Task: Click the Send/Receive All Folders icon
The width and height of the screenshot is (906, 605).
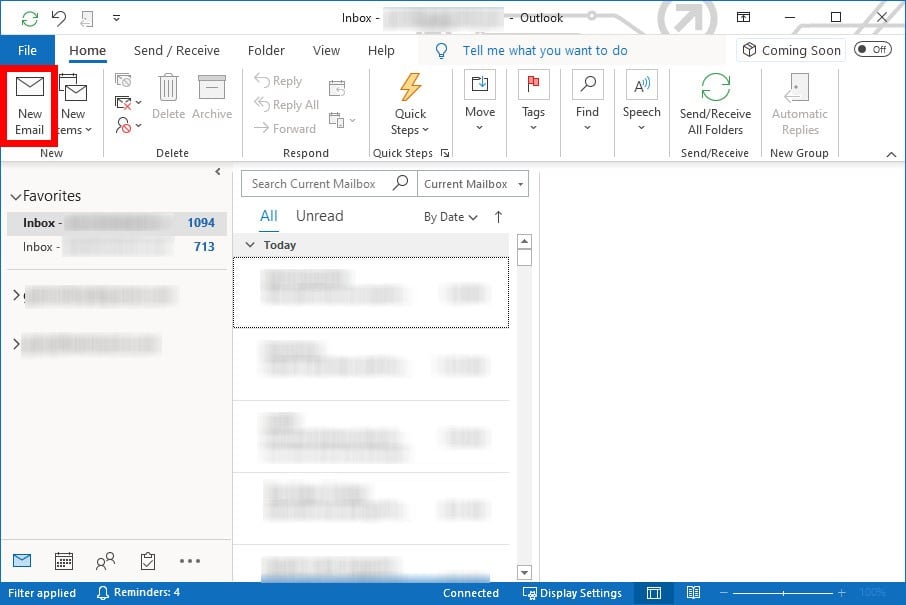Action: (715, 88)
